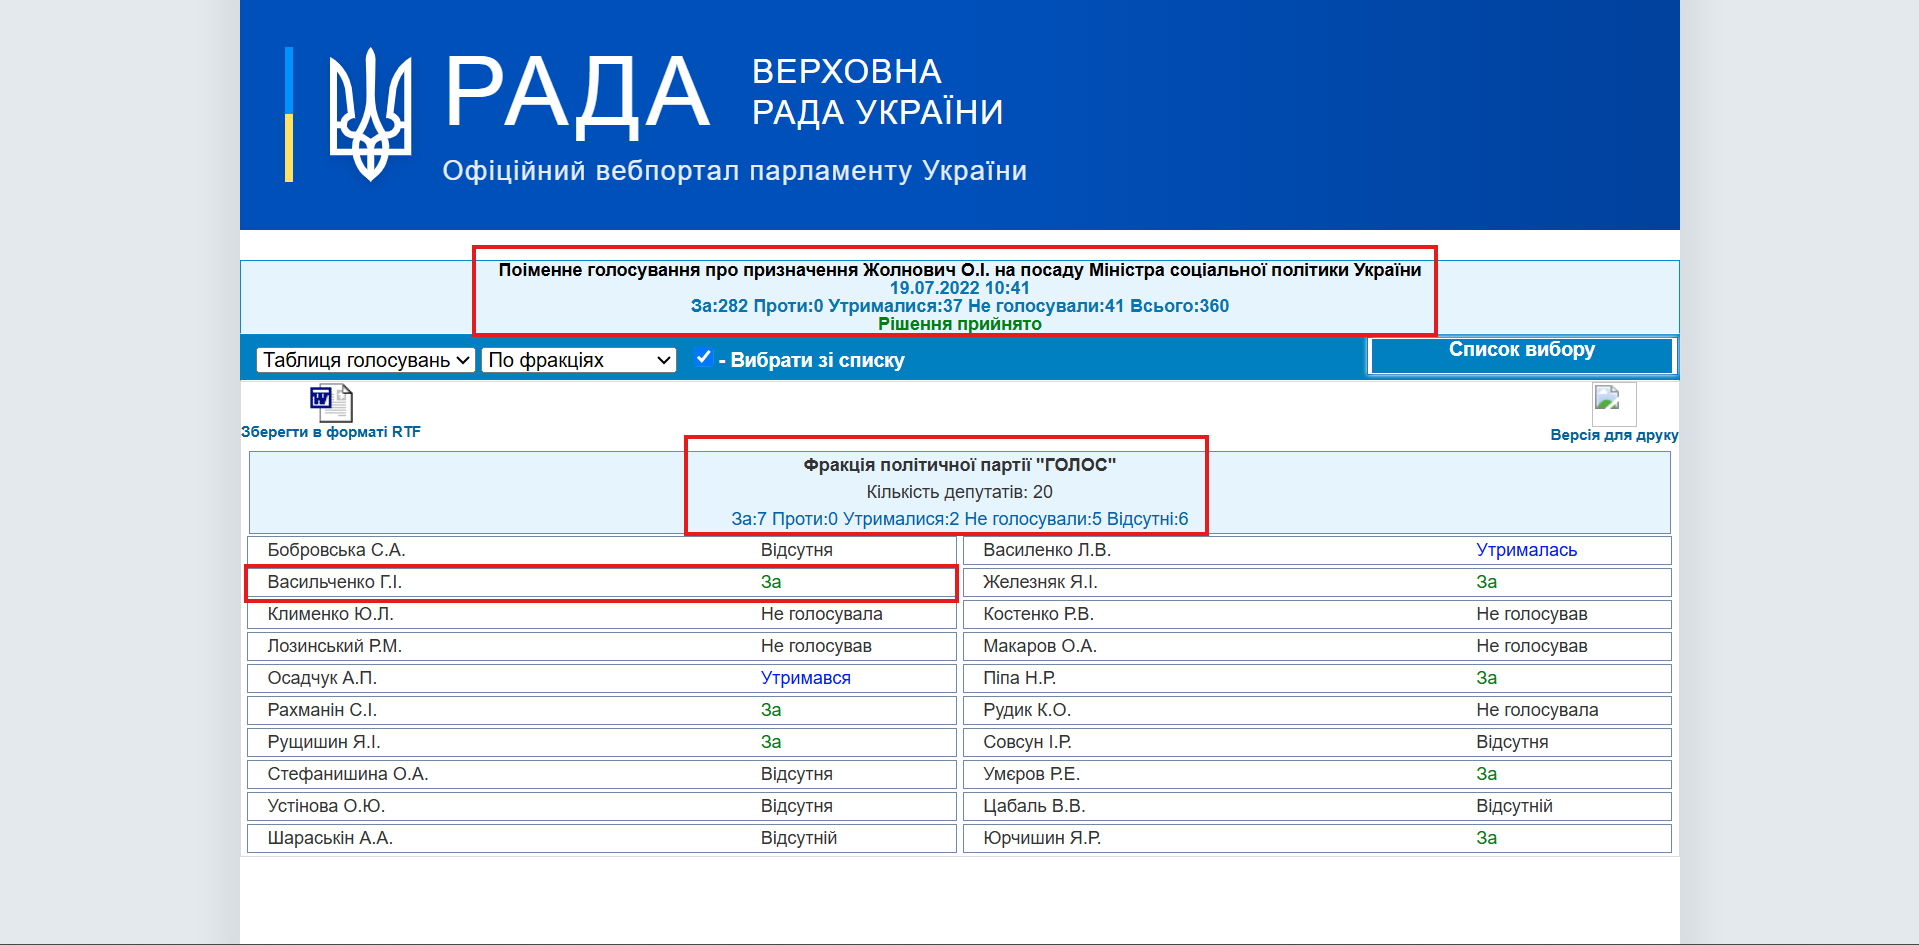The image size is (1919, 945).
Task: Select deputy 'Бобровська С.А.' row name
Action: [336, 550]
